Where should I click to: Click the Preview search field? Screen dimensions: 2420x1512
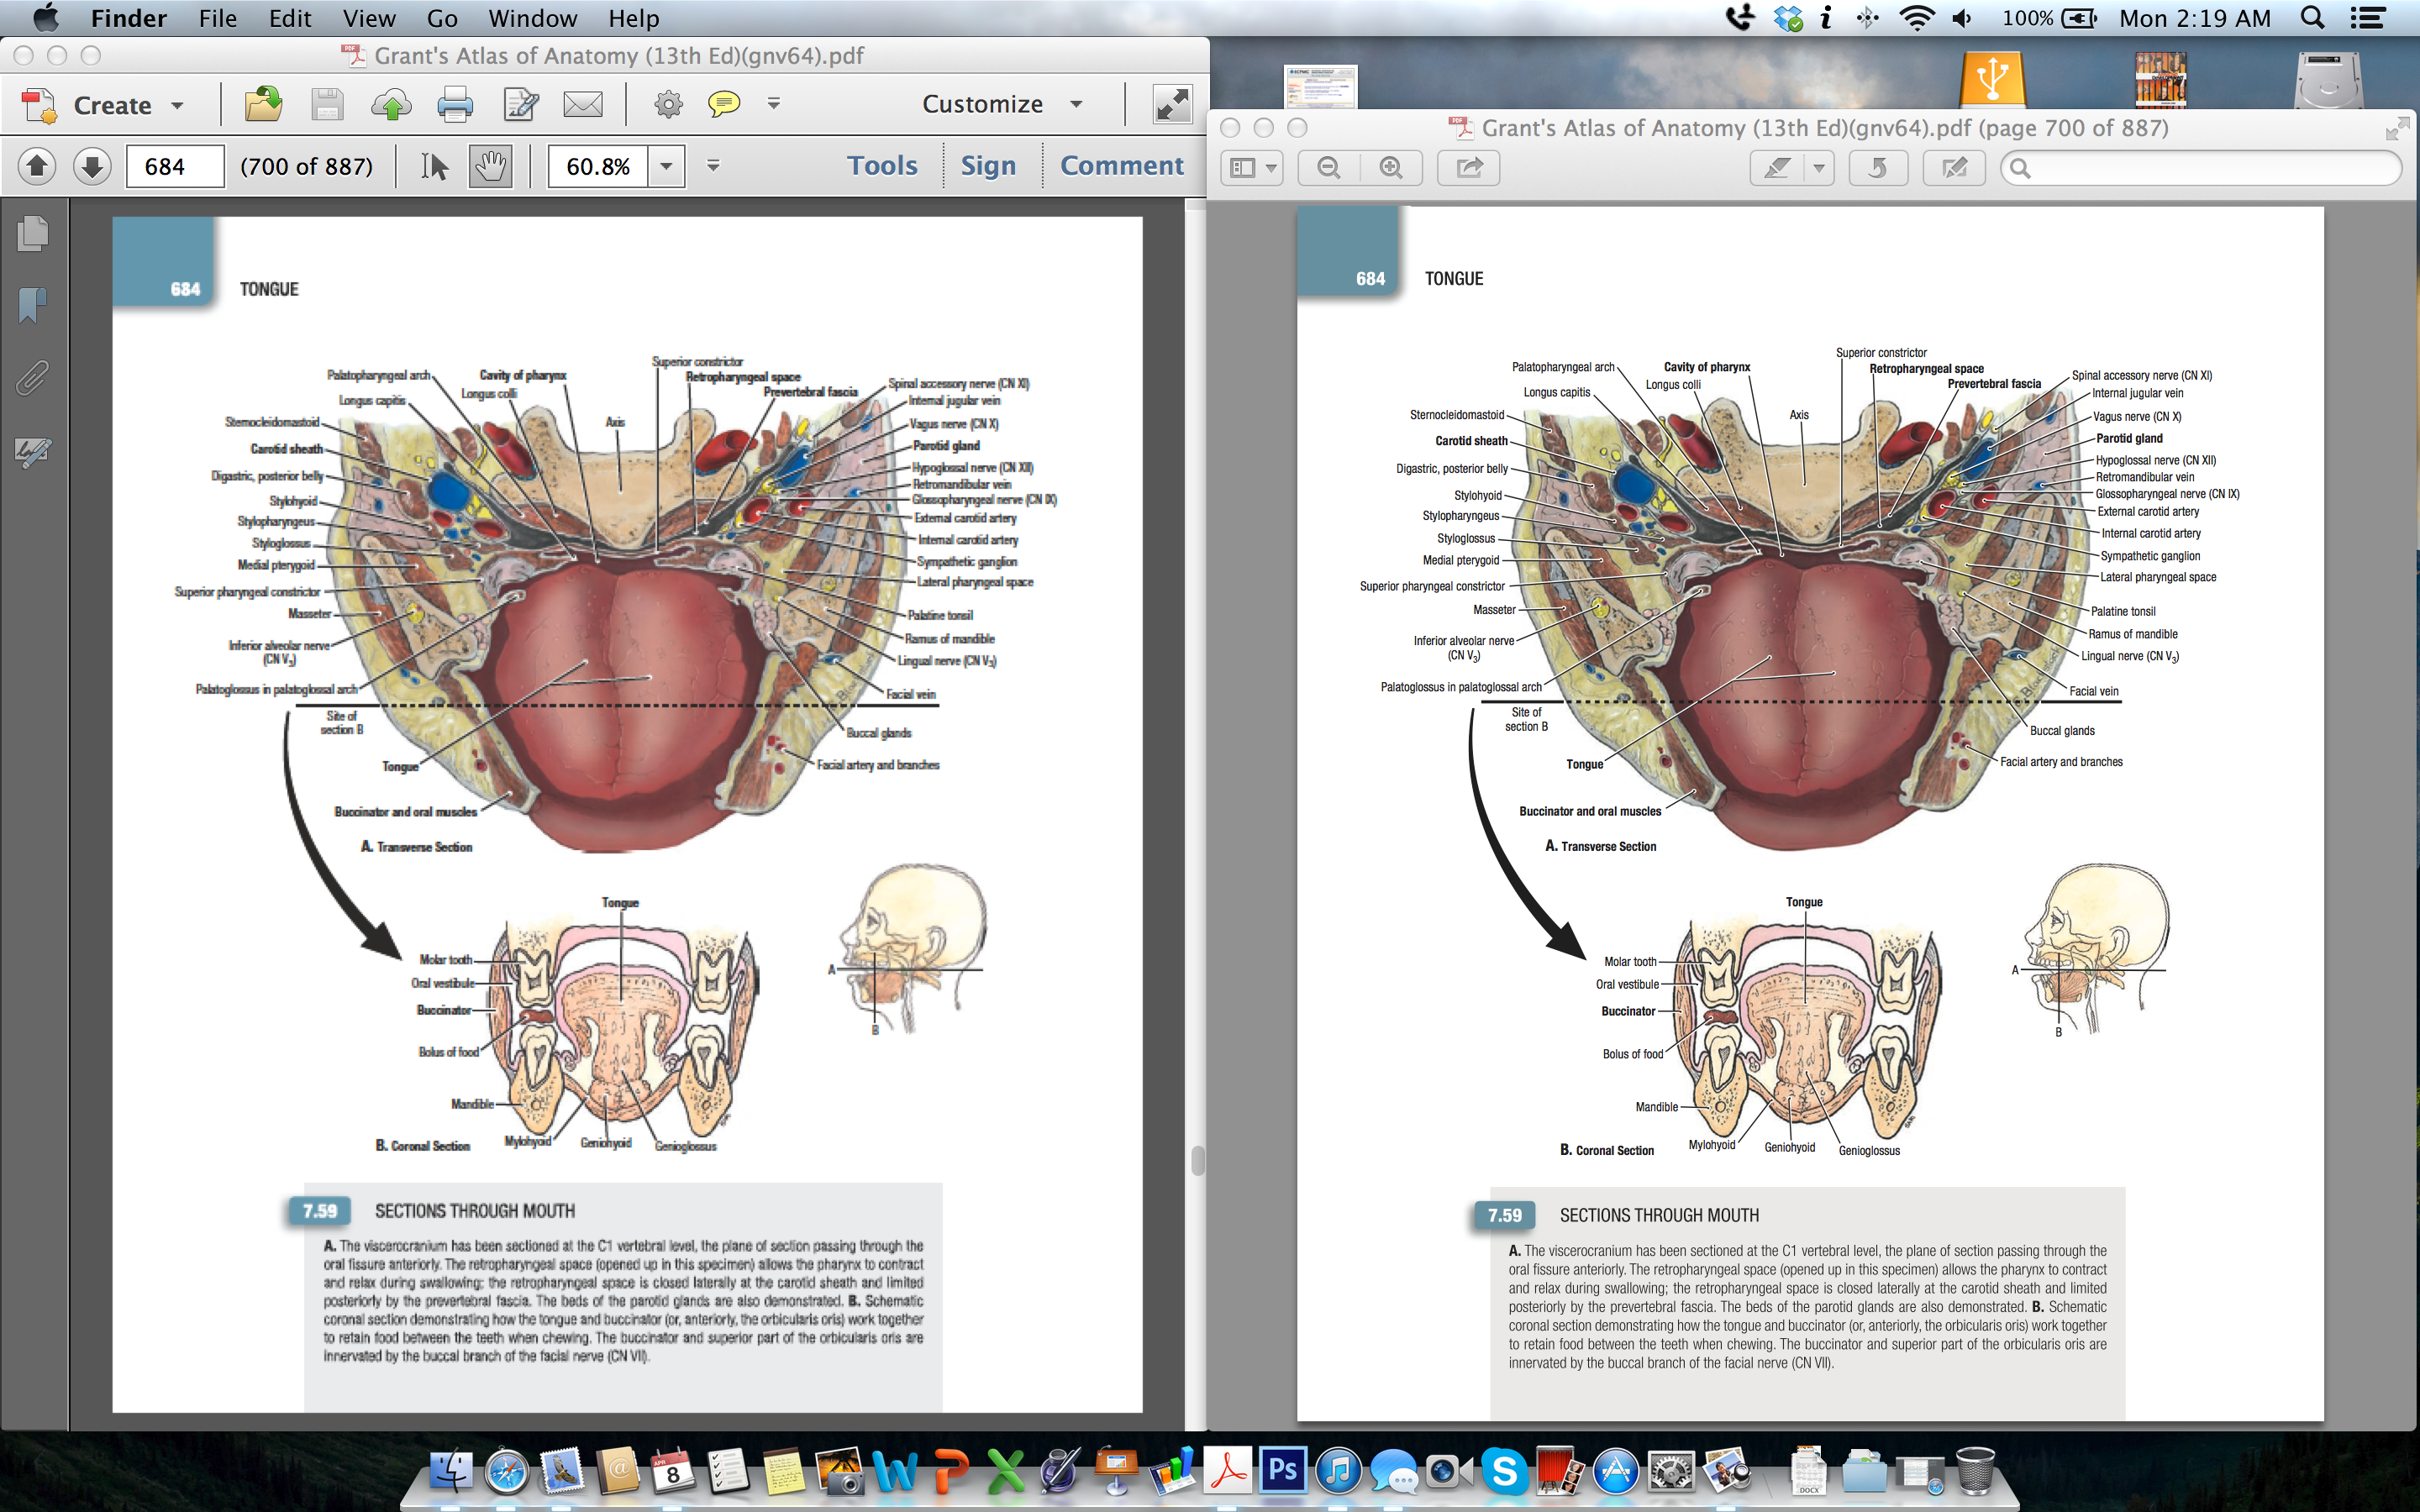point(2200,168)
